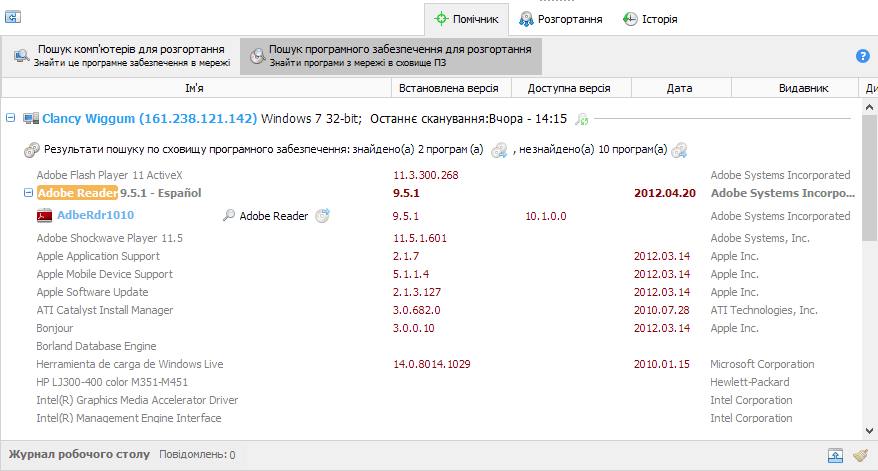Click the Повідомлень: 0 counter
This screenshot has width=878, height=471.
[x=197, y=455]
